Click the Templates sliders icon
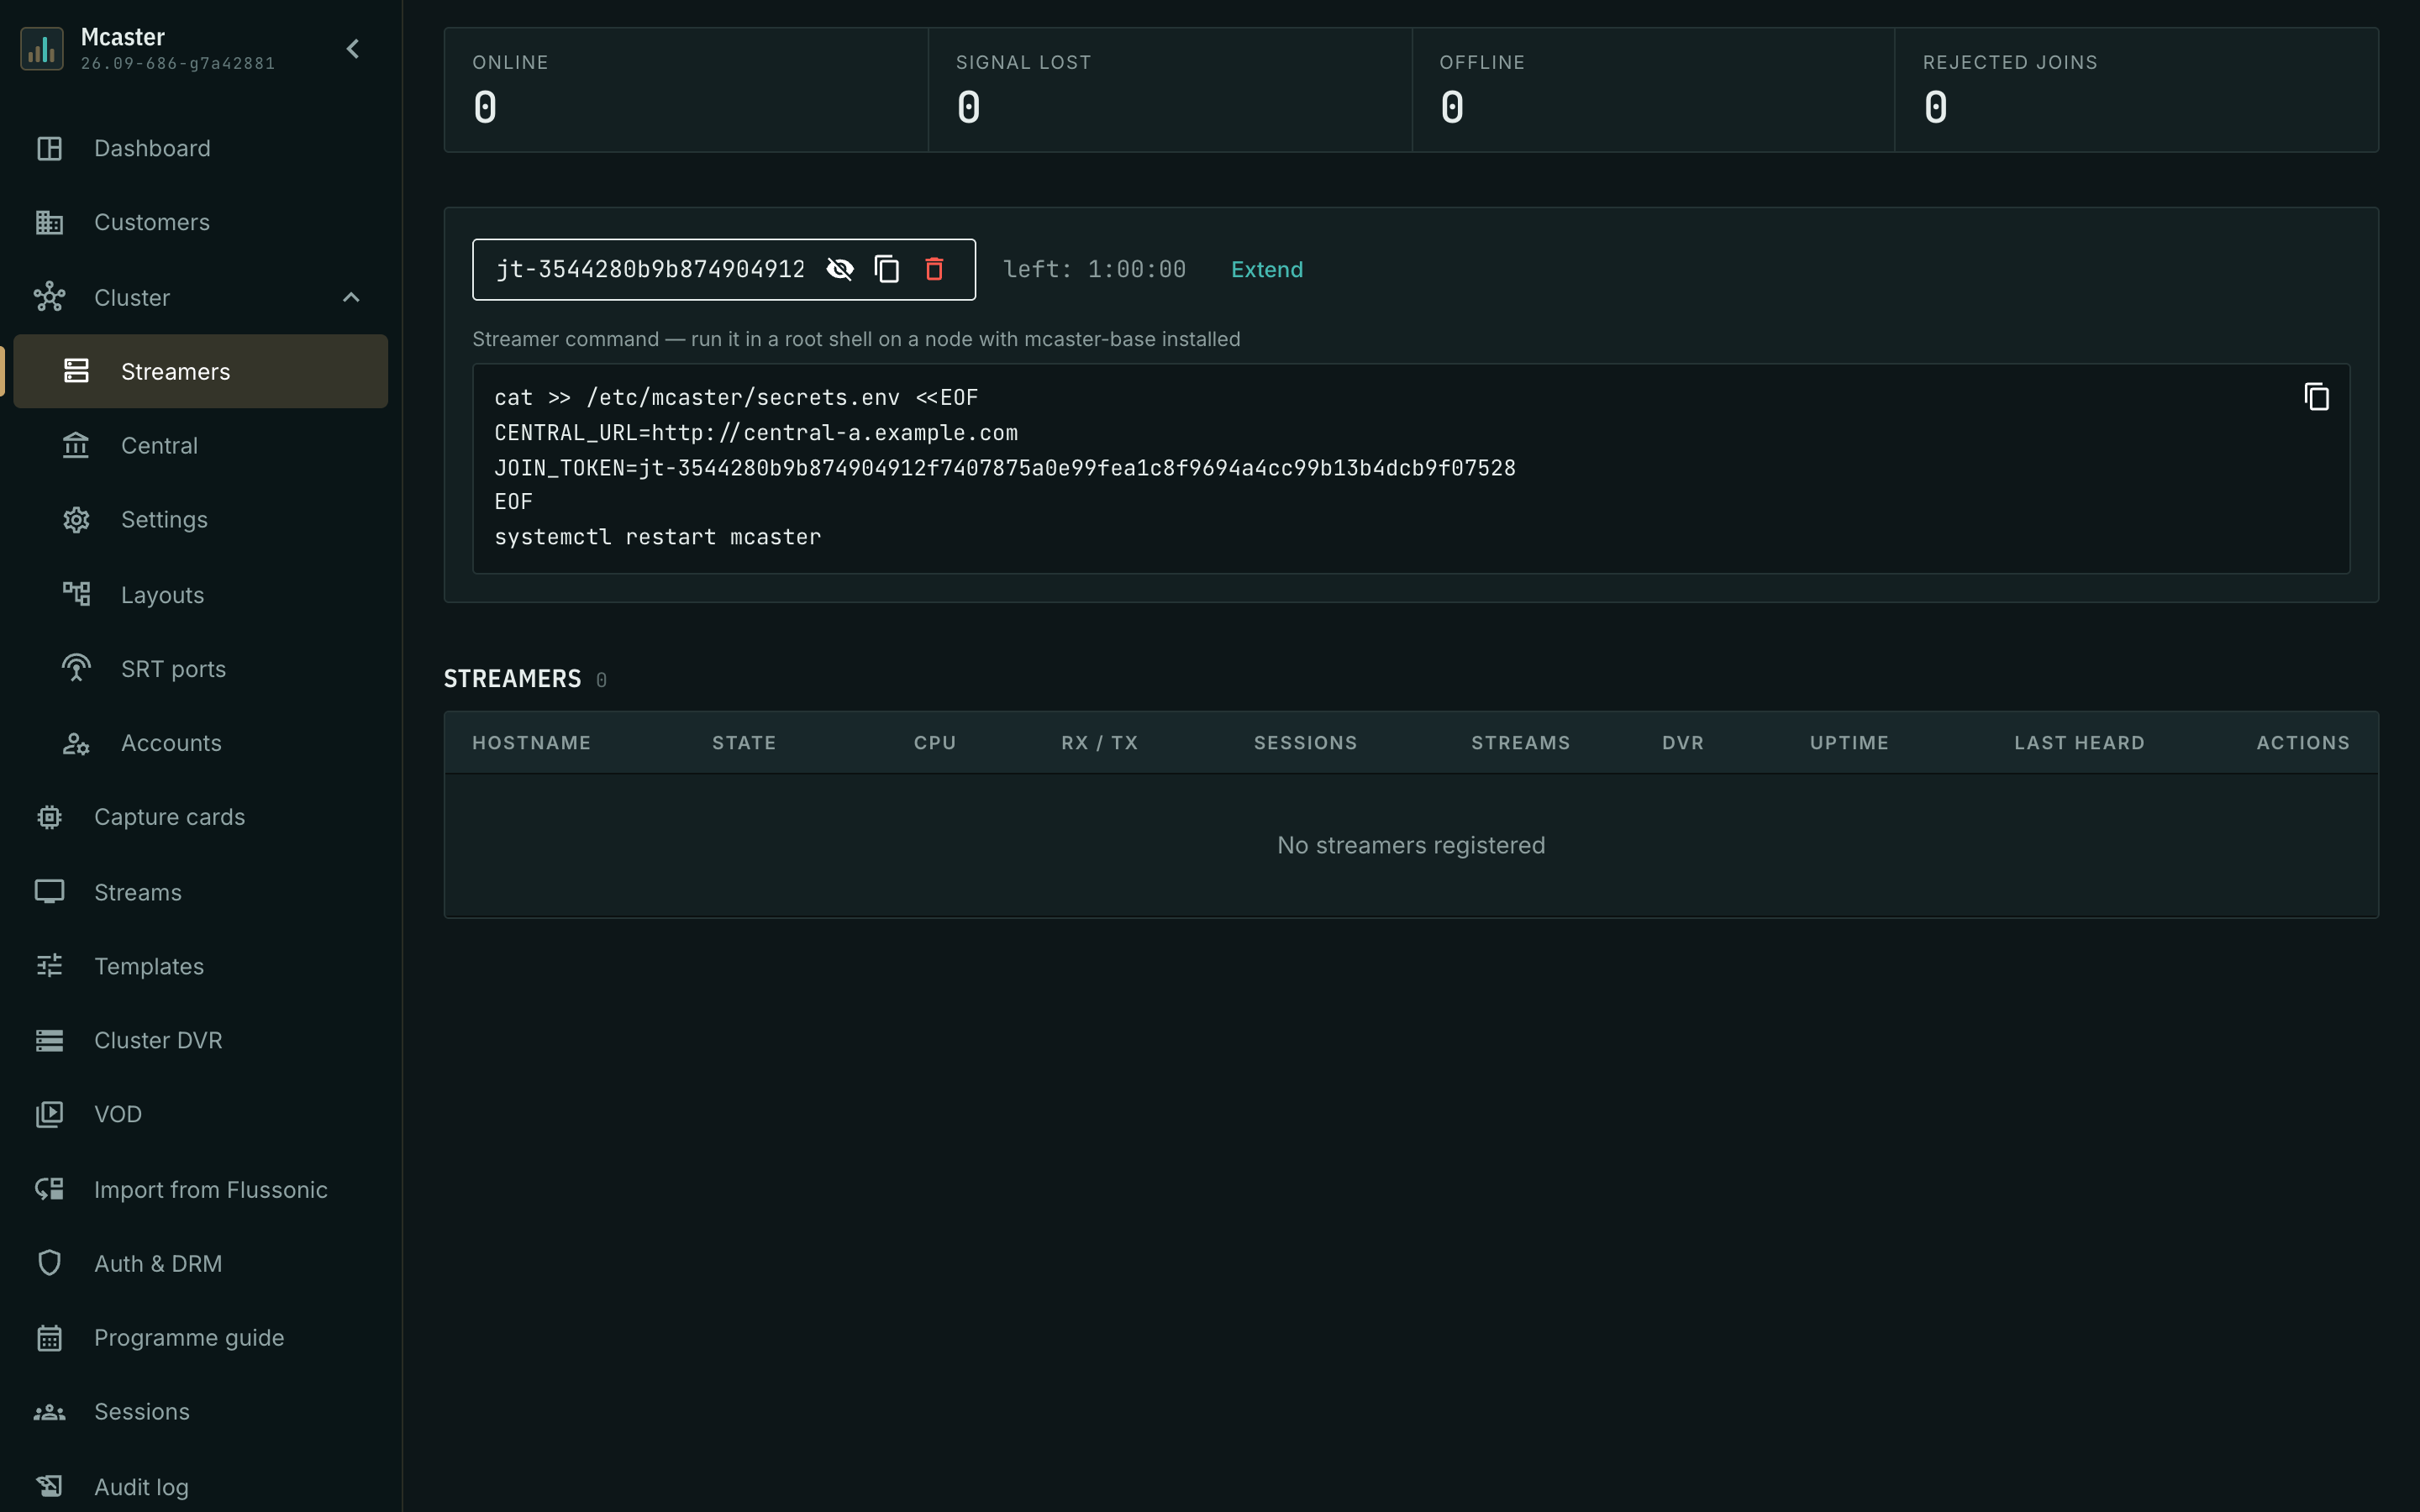This screenshot has height=1512, width=2420. (x=49, y=966)
